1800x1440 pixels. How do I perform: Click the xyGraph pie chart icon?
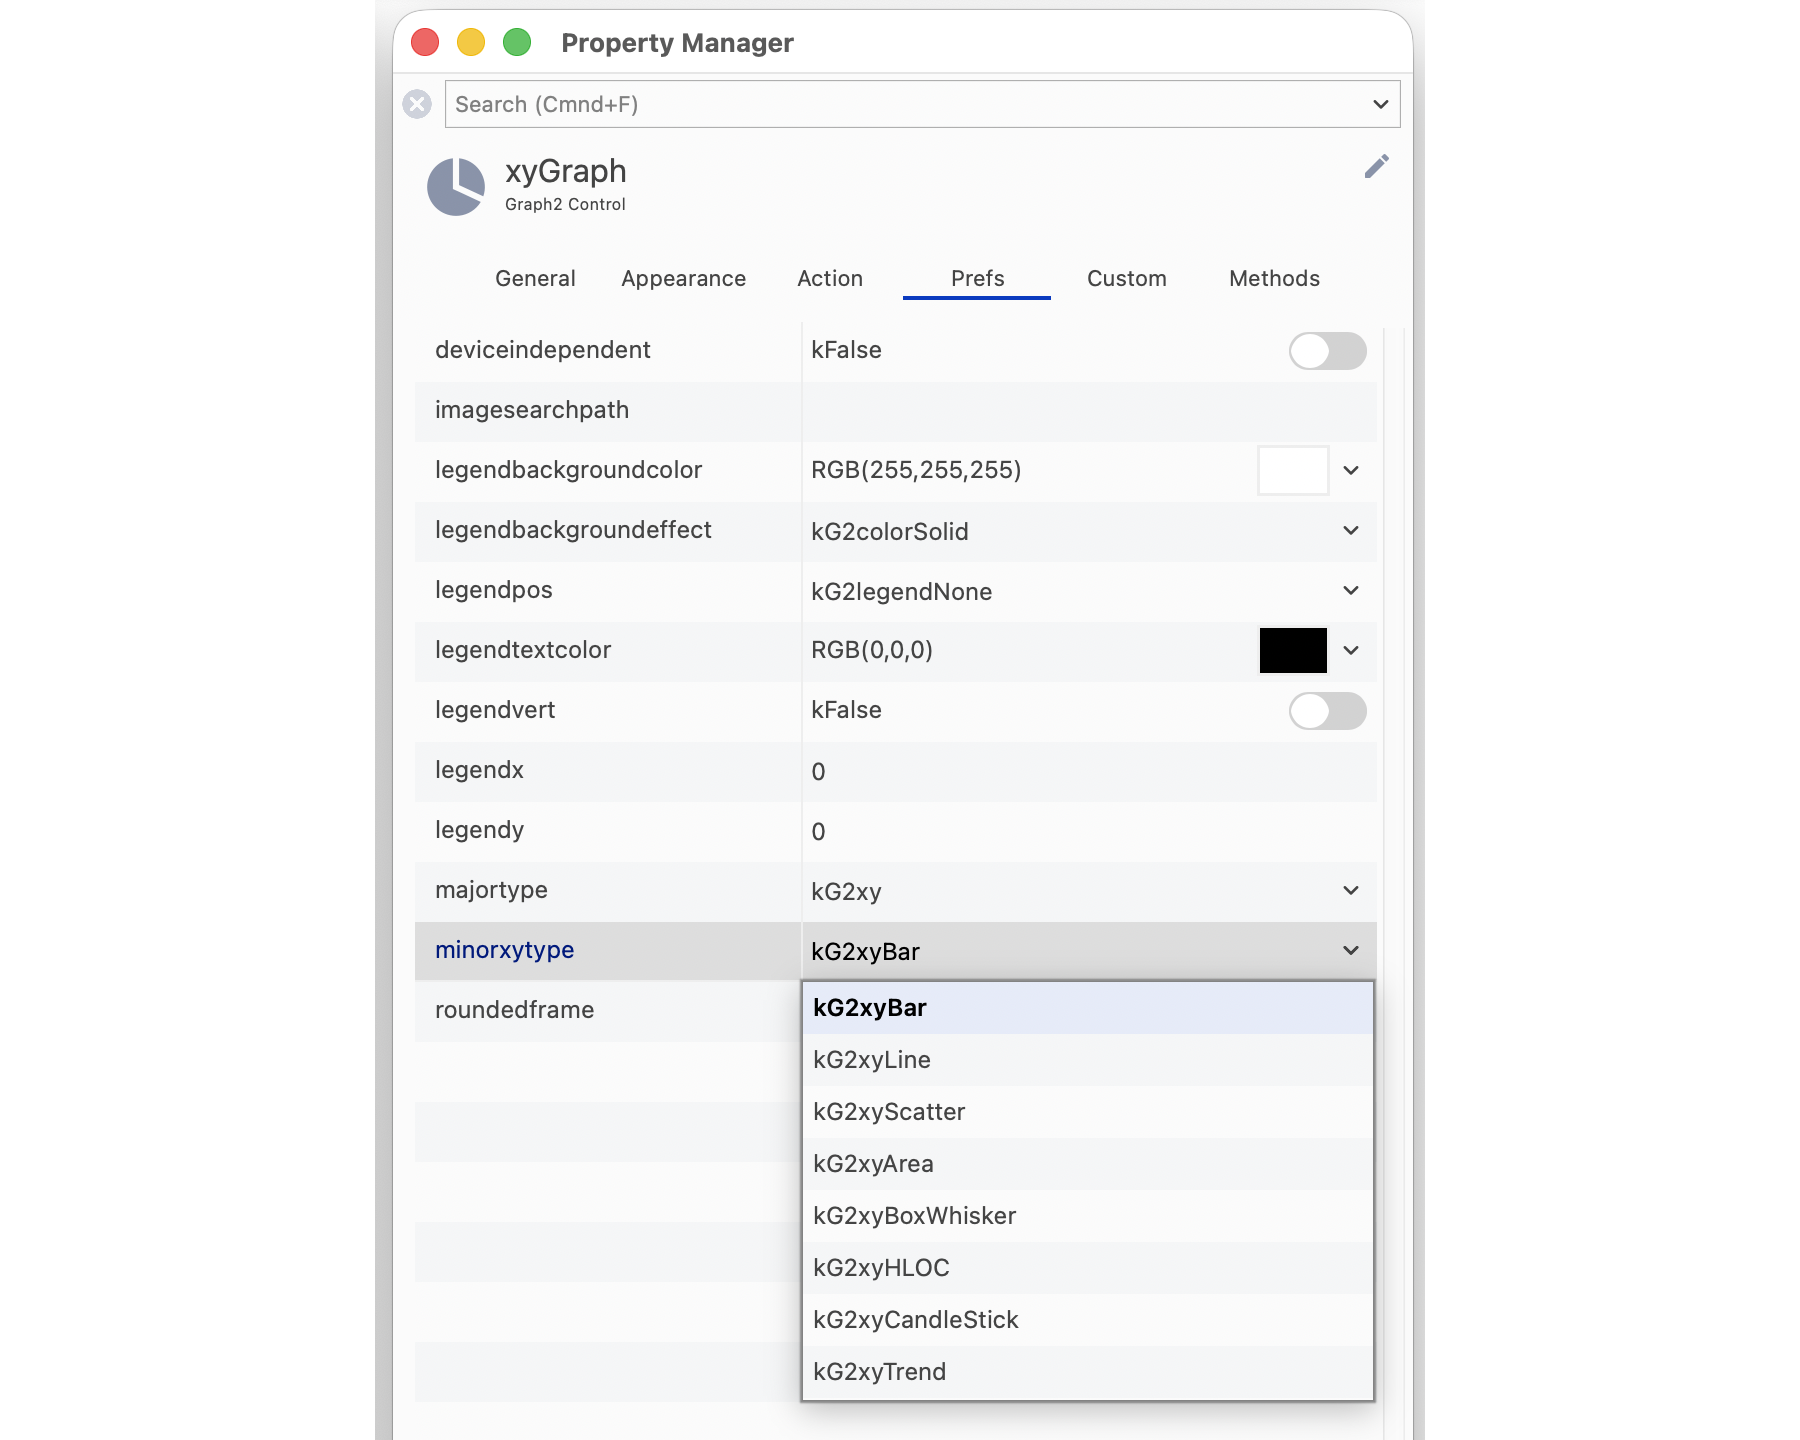click(456, 187)
